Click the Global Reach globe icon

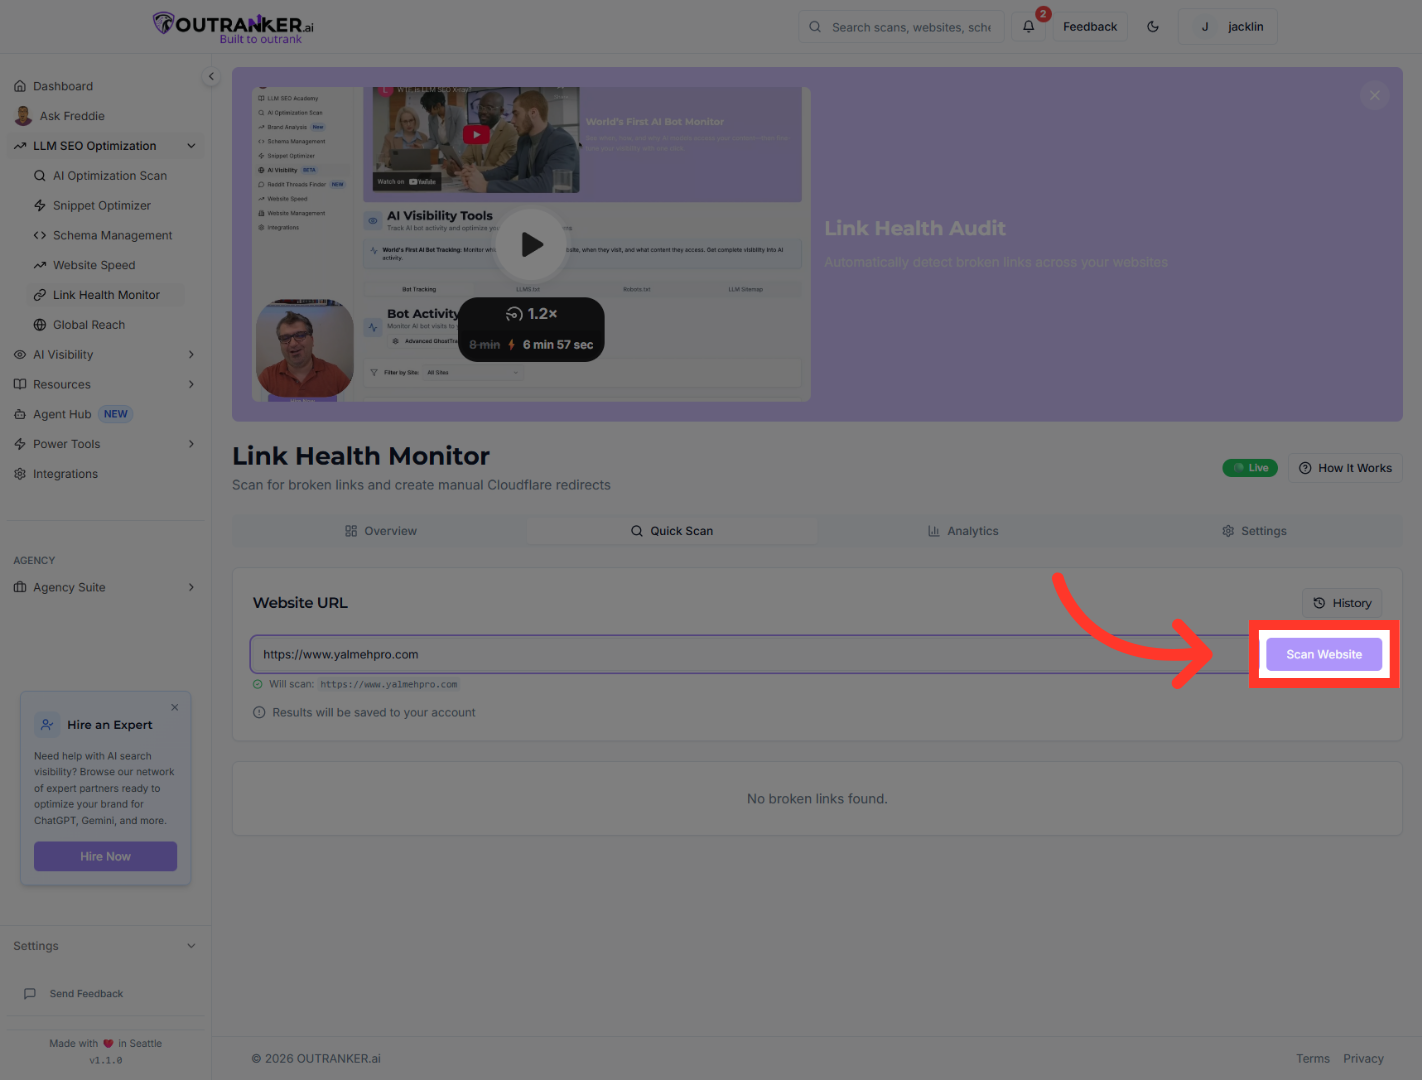click(40, 325)
